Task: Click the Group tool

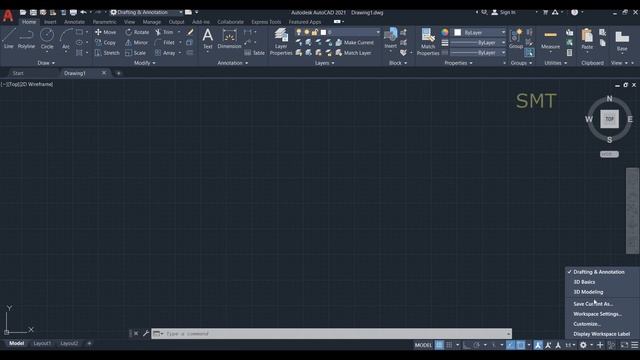Action: (x=516, y=38)
